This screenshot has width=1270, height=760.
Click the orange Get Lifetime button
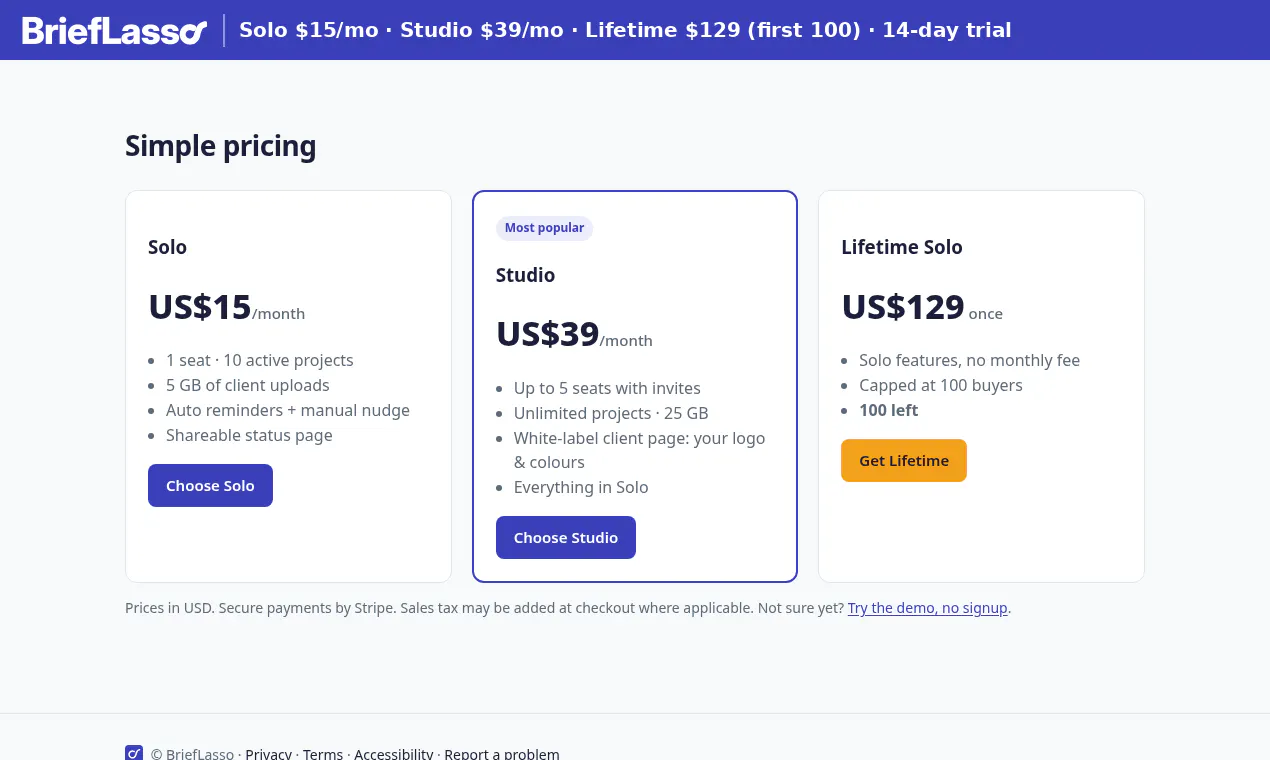904,461
